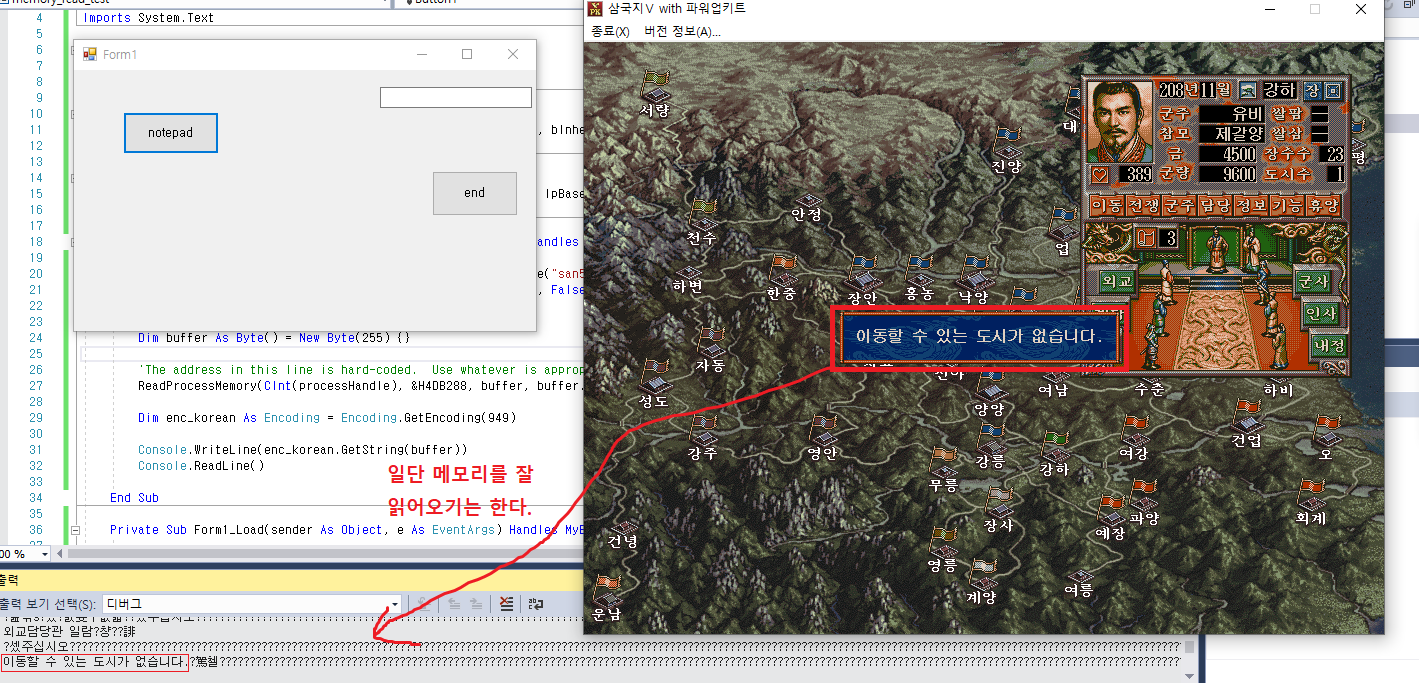
Task: Click output line '외교담당관 일람'
Action: [51, 631]
